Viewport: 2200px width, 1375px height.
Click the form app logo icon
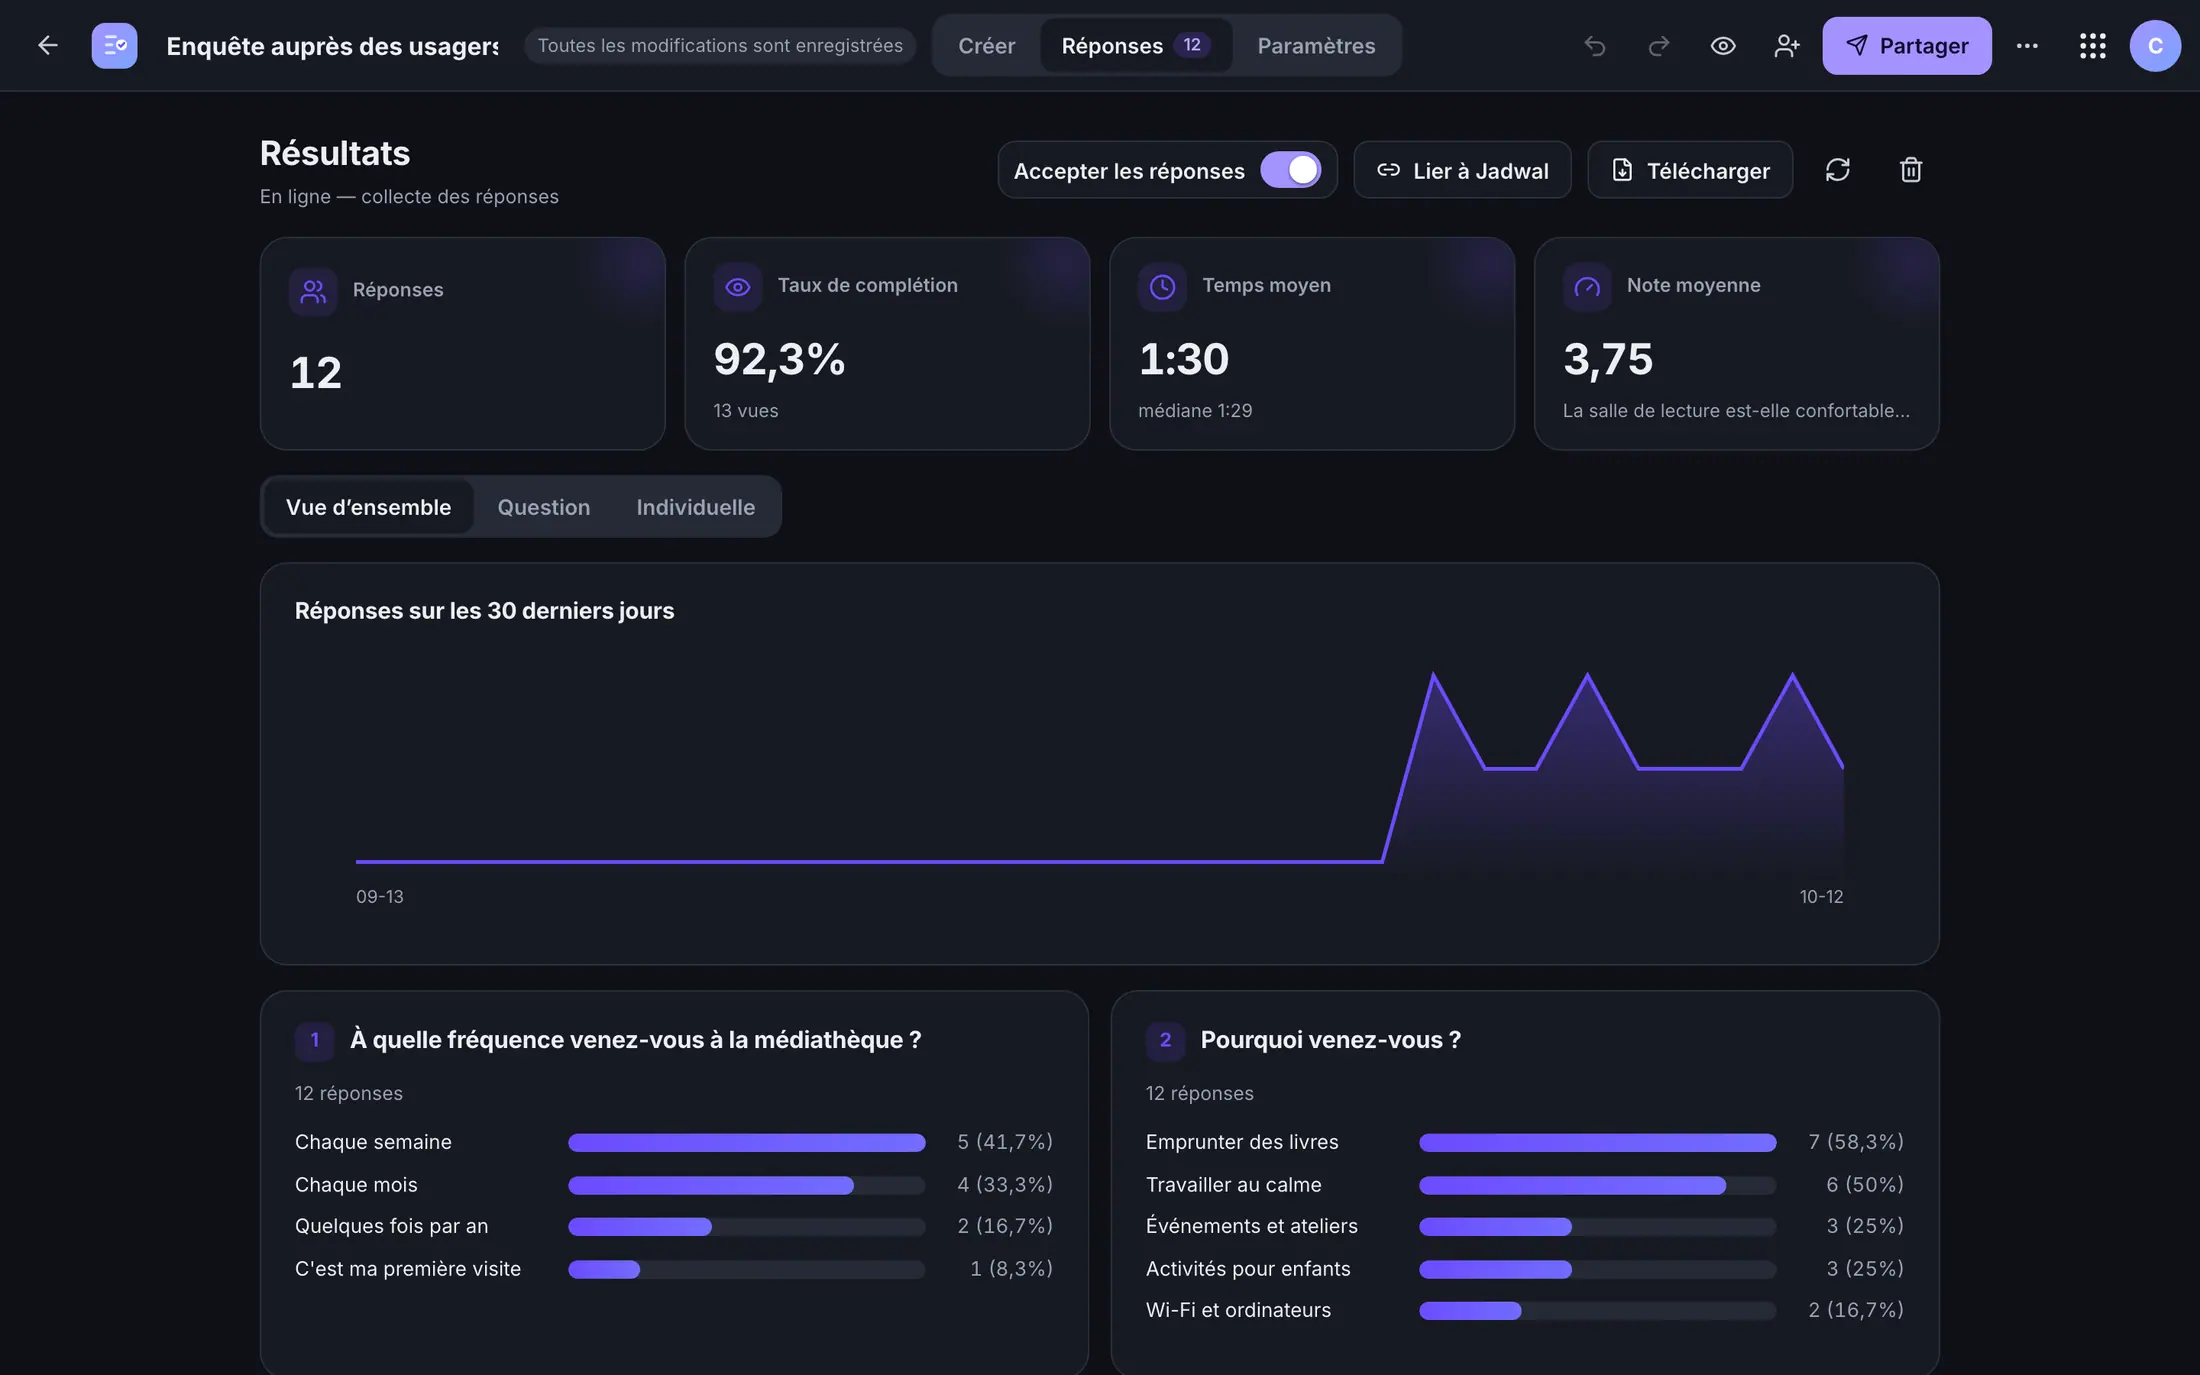(114, 45)
